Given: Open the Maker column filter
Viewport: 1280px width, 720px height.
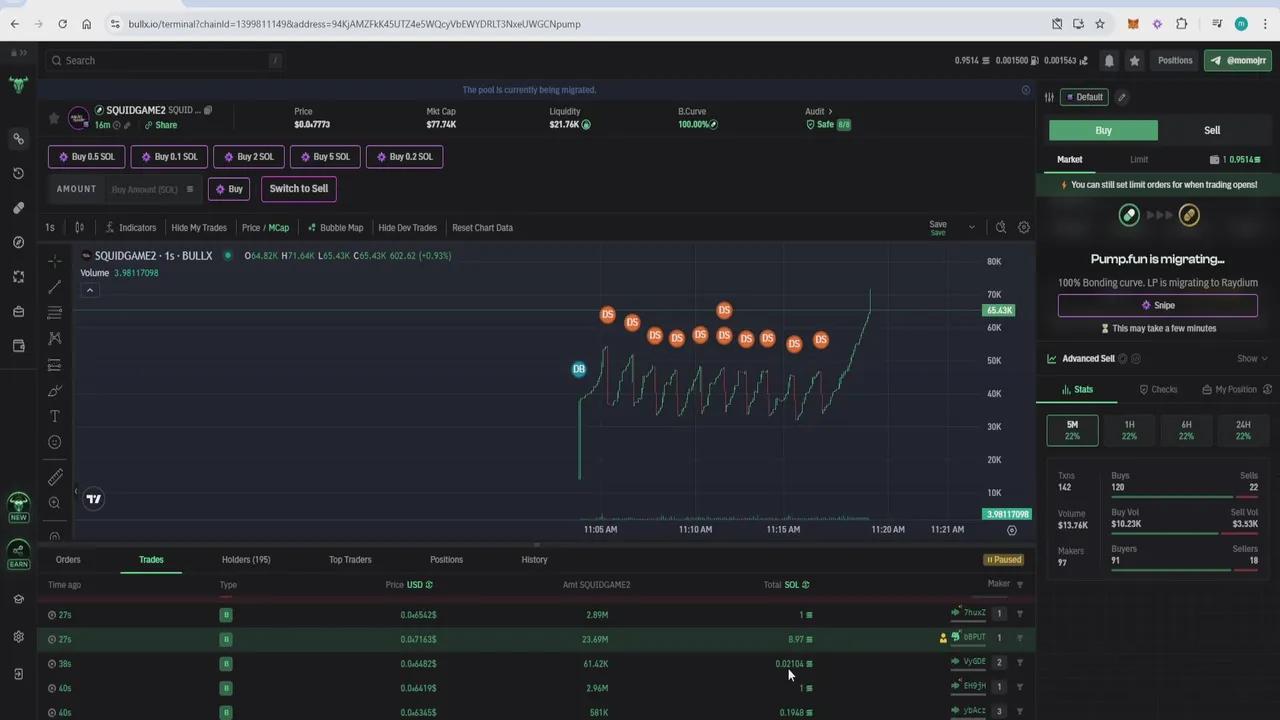Looking at the screenshot, I should [x=1020, y=585].
